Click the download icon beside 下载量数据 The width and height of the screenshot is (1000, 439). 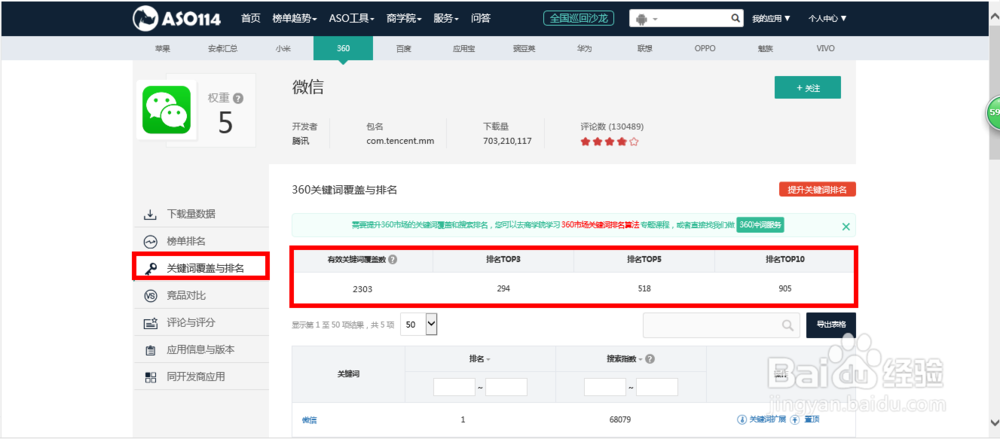coord(150,214)
